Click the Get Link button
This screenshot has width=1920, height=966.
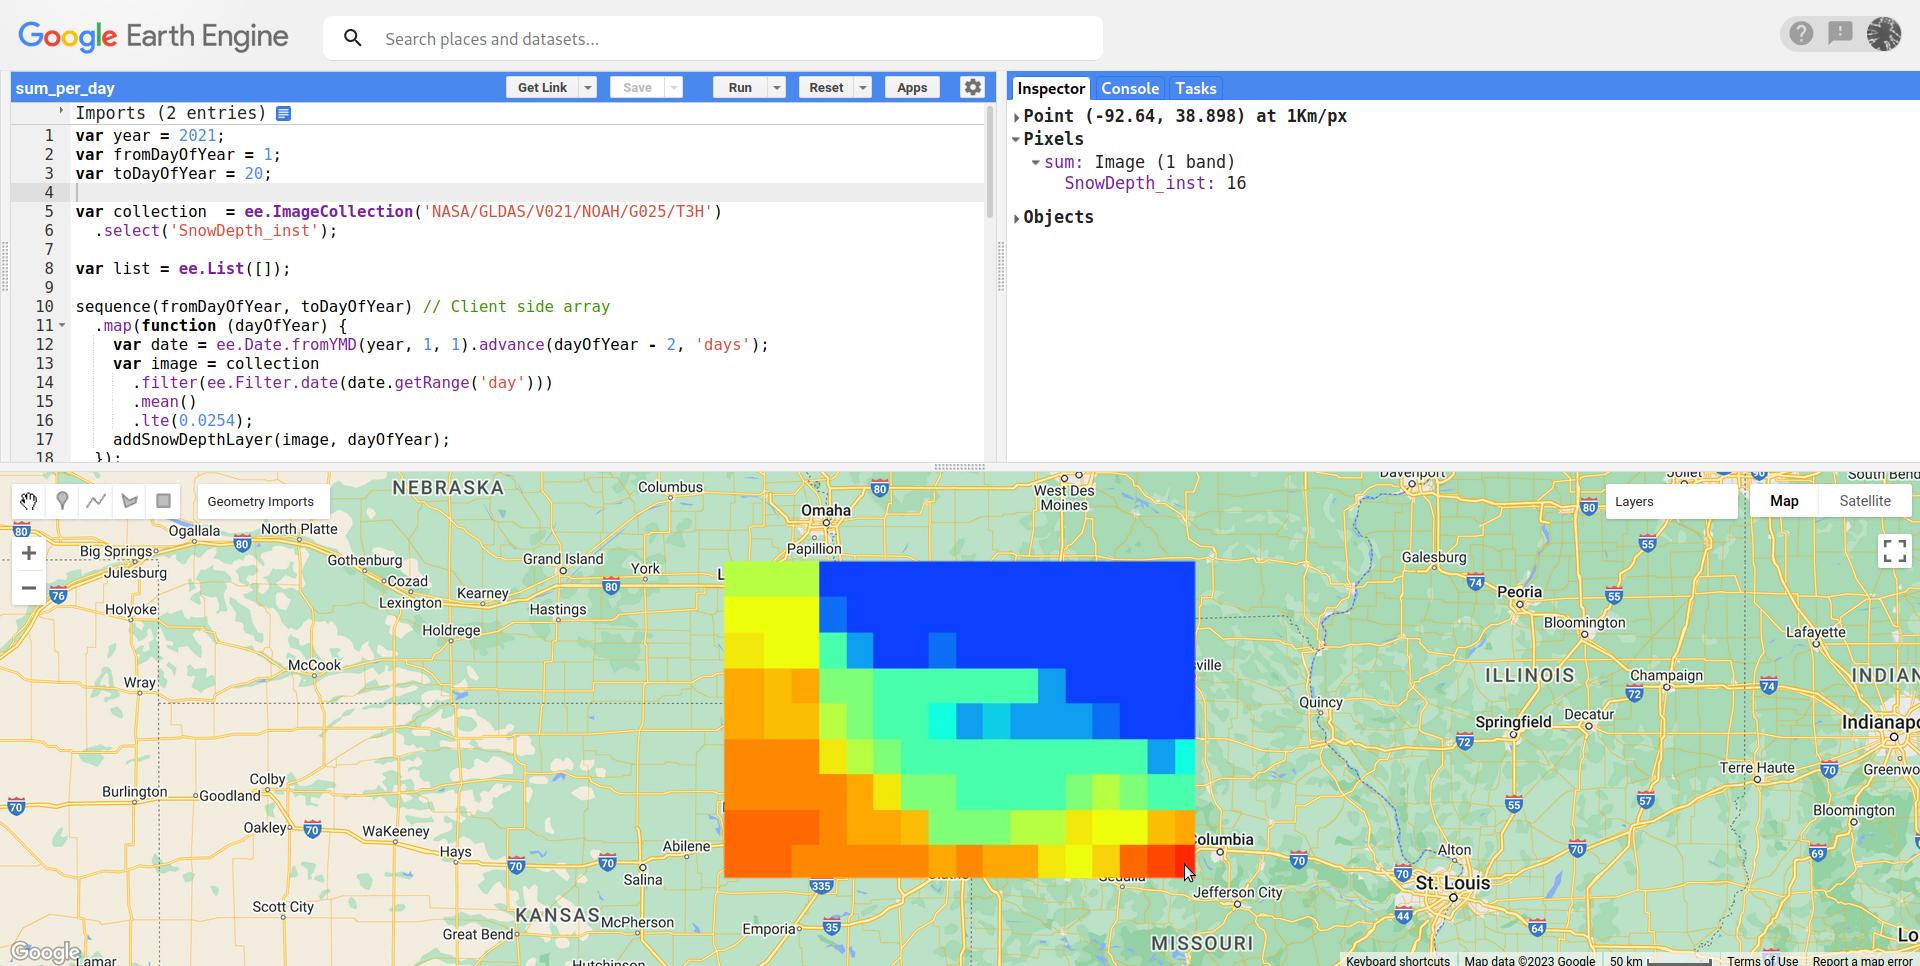coord(542,88)
